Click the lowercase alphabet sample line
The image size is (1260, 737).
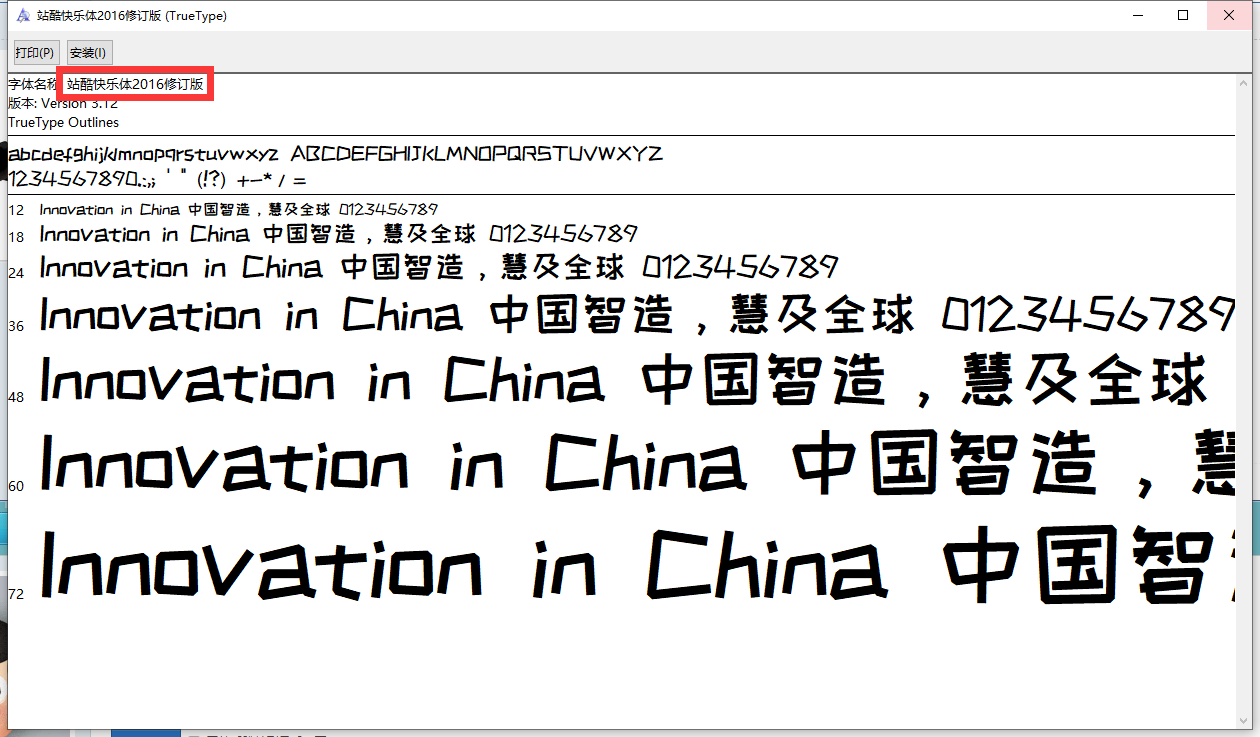tap(144, 155)
